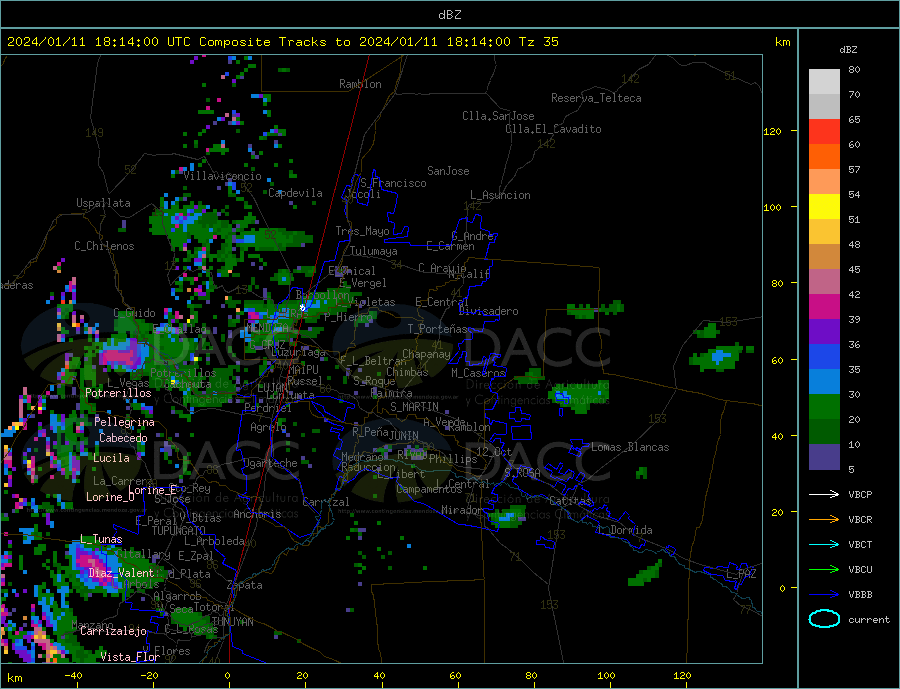Click the 'VBCT' legend label
The height and width of the screenshot is (689, 900).
pyautogui.click(x=860, y=544)
